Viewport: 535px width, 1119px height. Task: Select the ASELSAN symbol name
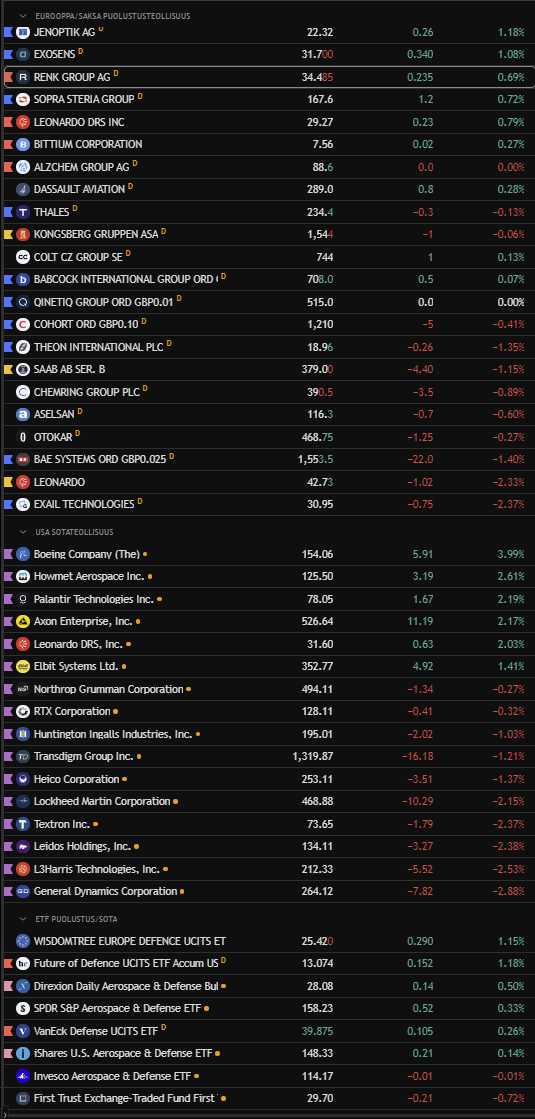click(54, 415)
